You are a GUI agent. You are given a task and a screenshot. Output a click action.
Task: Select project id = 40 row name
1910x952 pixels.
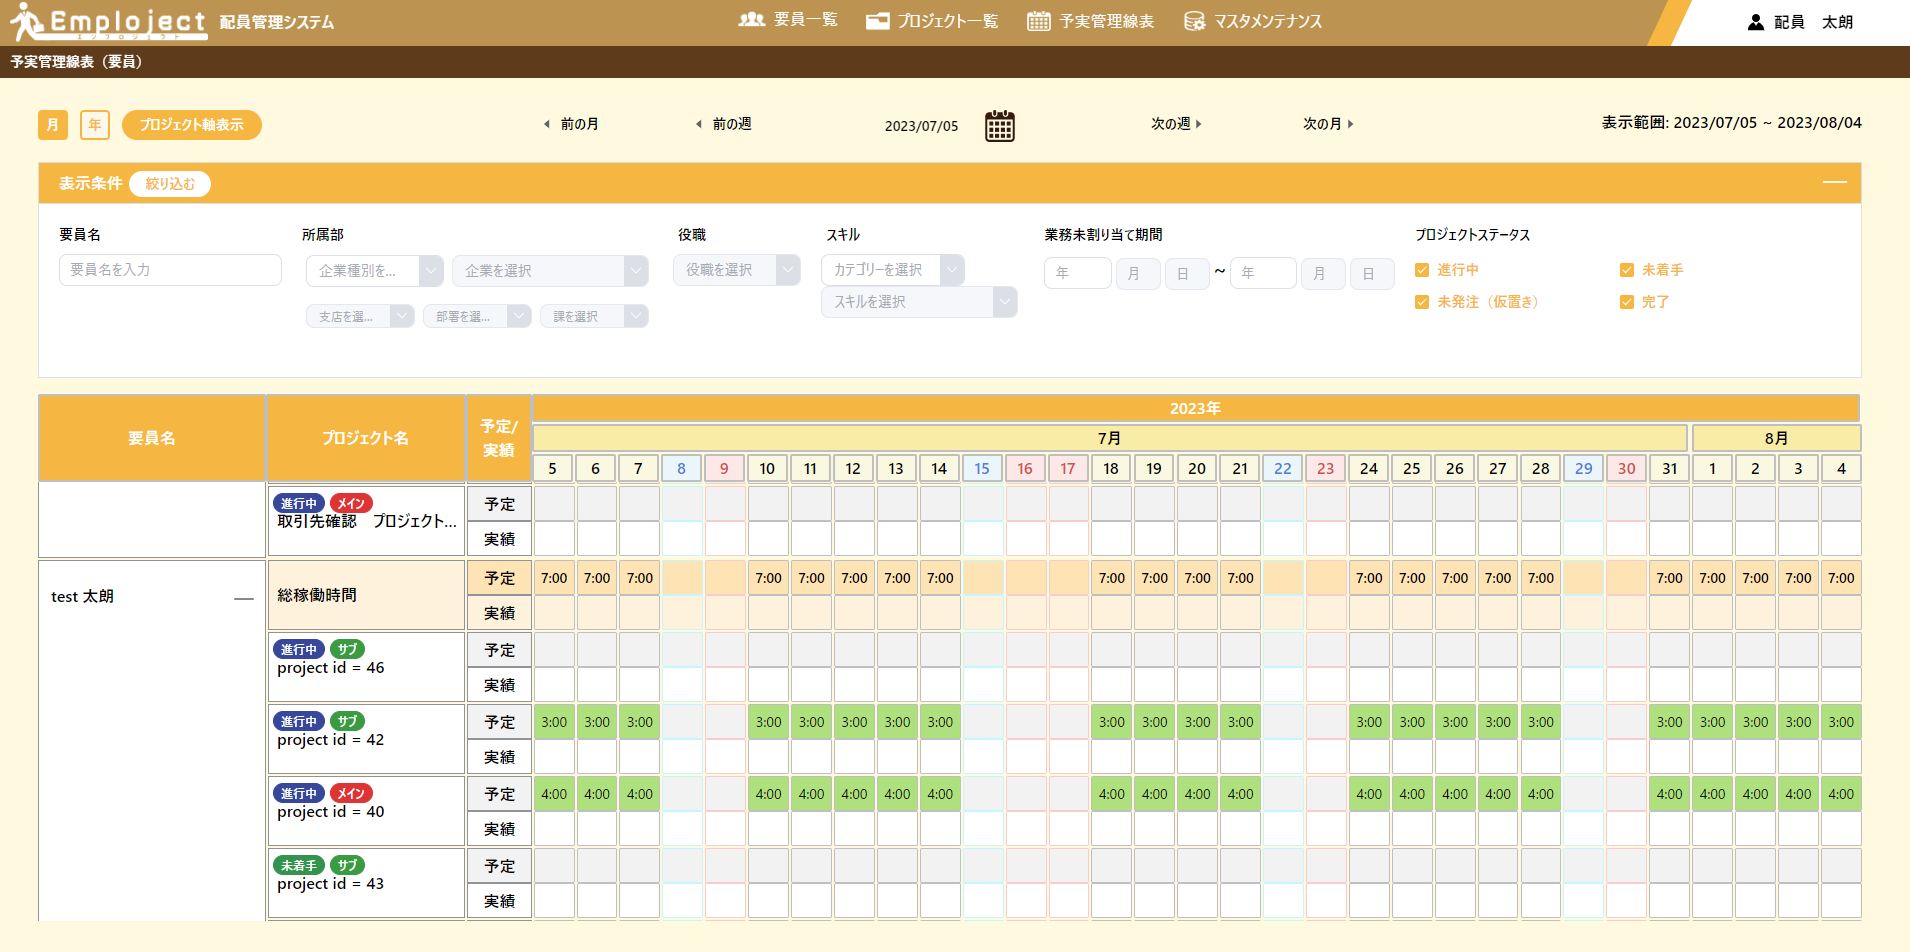click(331, 812)
